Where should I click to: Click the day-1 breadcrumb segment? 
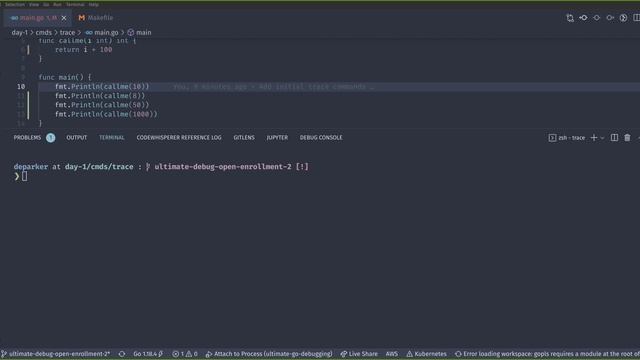20,33
